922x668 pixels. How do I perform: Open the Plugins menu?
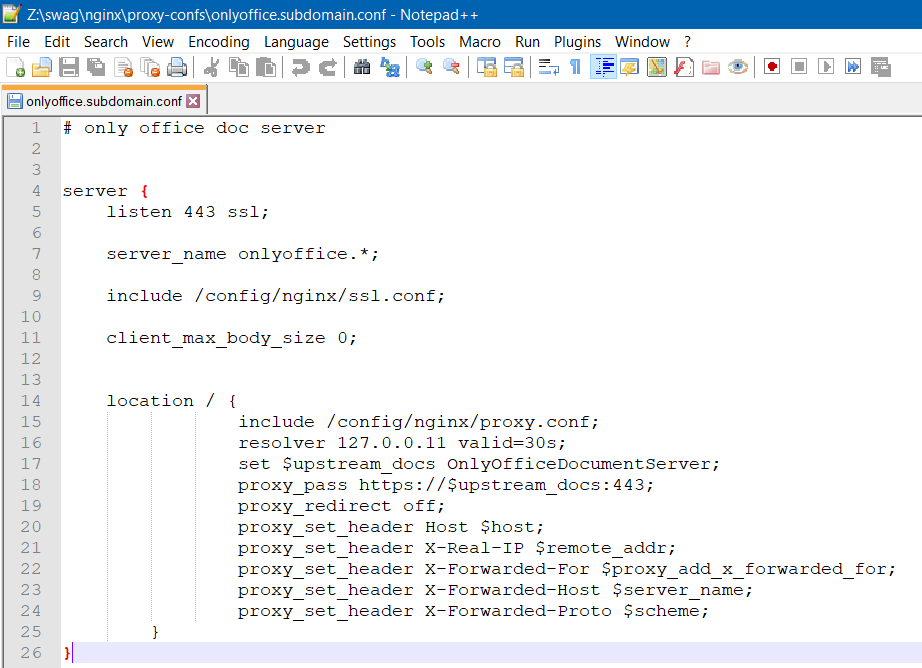[x=577, y=42]
